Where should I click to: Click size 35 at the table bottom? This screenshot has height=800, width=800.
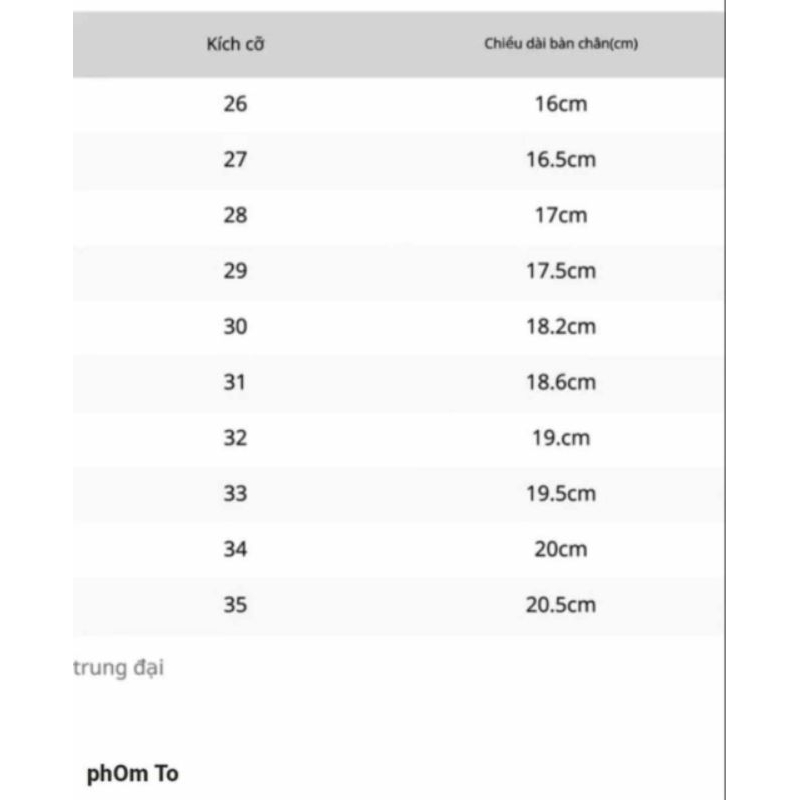235,605
